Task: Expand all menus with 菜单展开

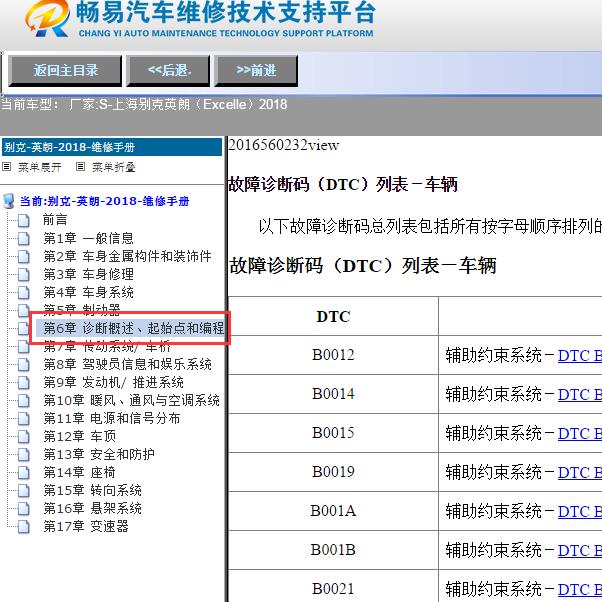Action: (x=40, y=167)
